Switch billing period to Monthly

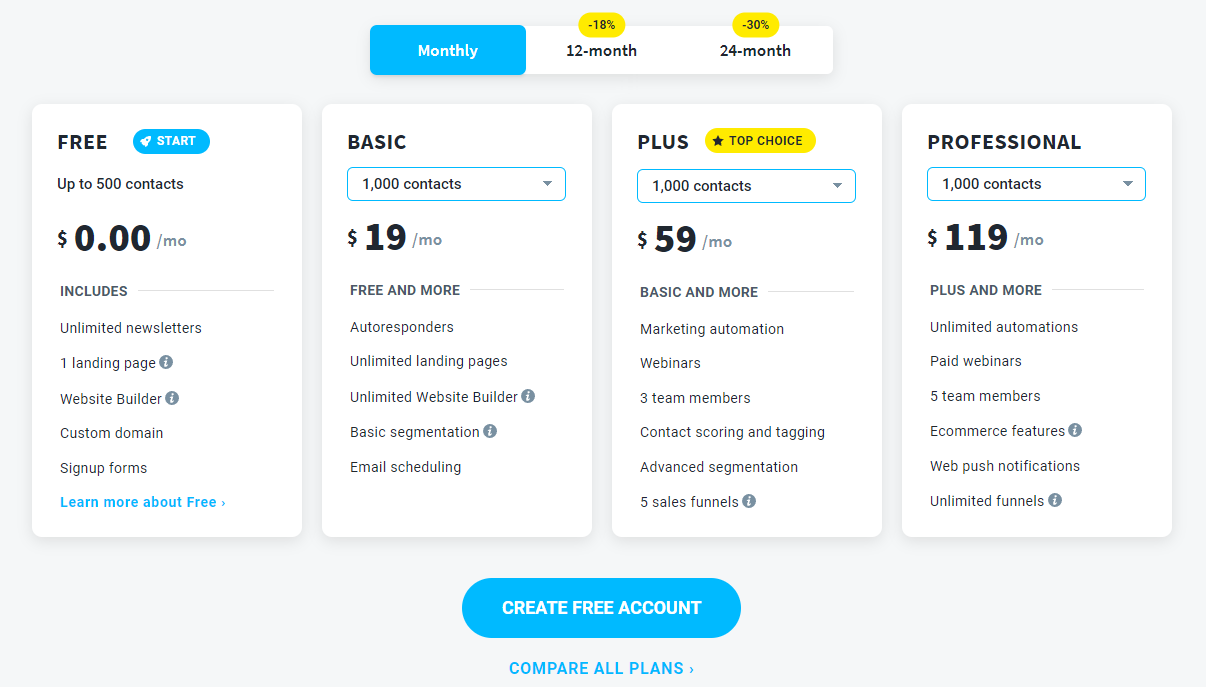pos(448,50)
